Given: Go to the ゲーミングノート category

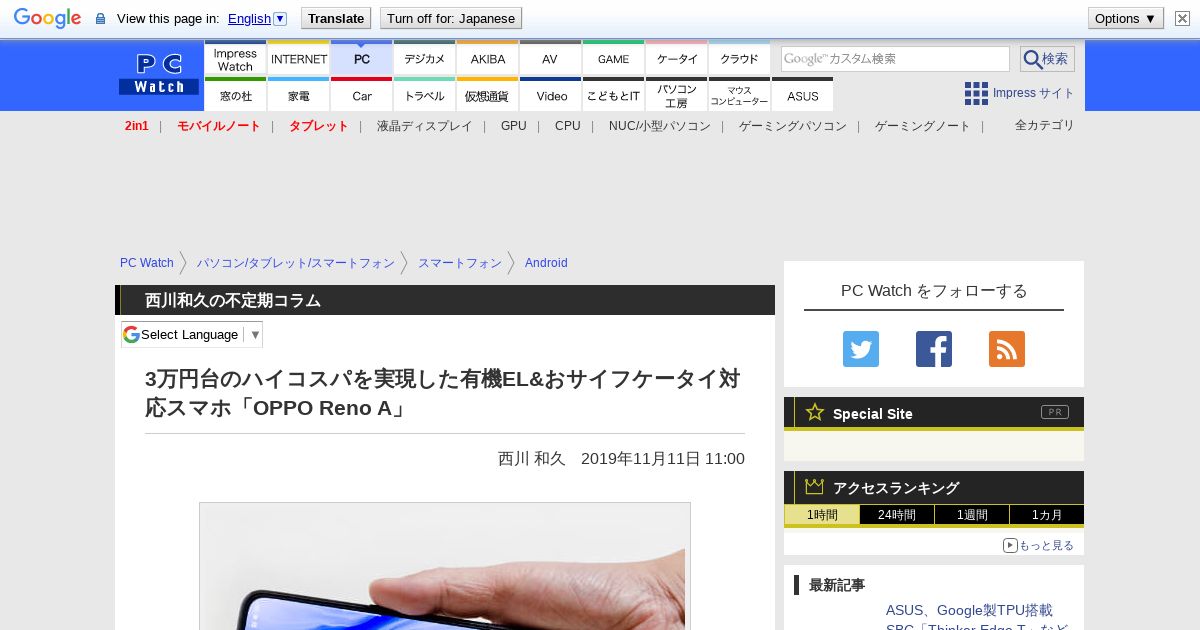Looking at the screenshot, I should [923, 126].
